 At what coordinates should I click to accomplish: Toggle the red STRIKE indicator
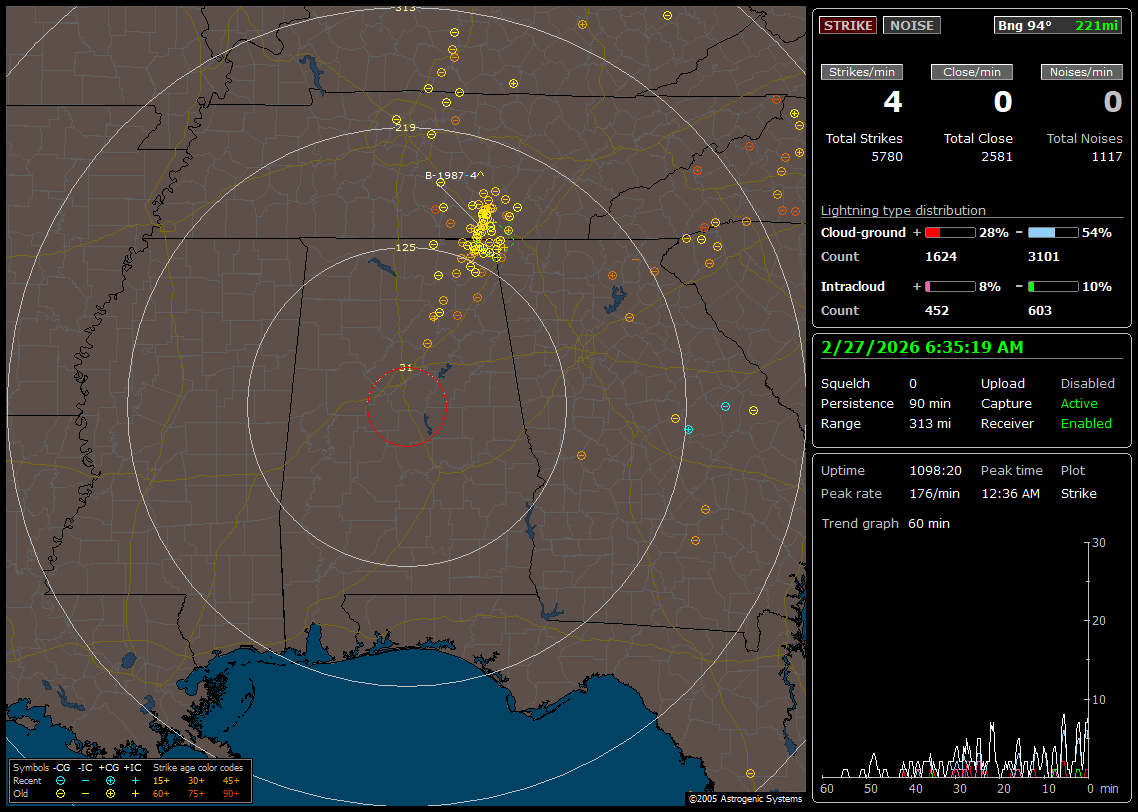tap(848, 26)
